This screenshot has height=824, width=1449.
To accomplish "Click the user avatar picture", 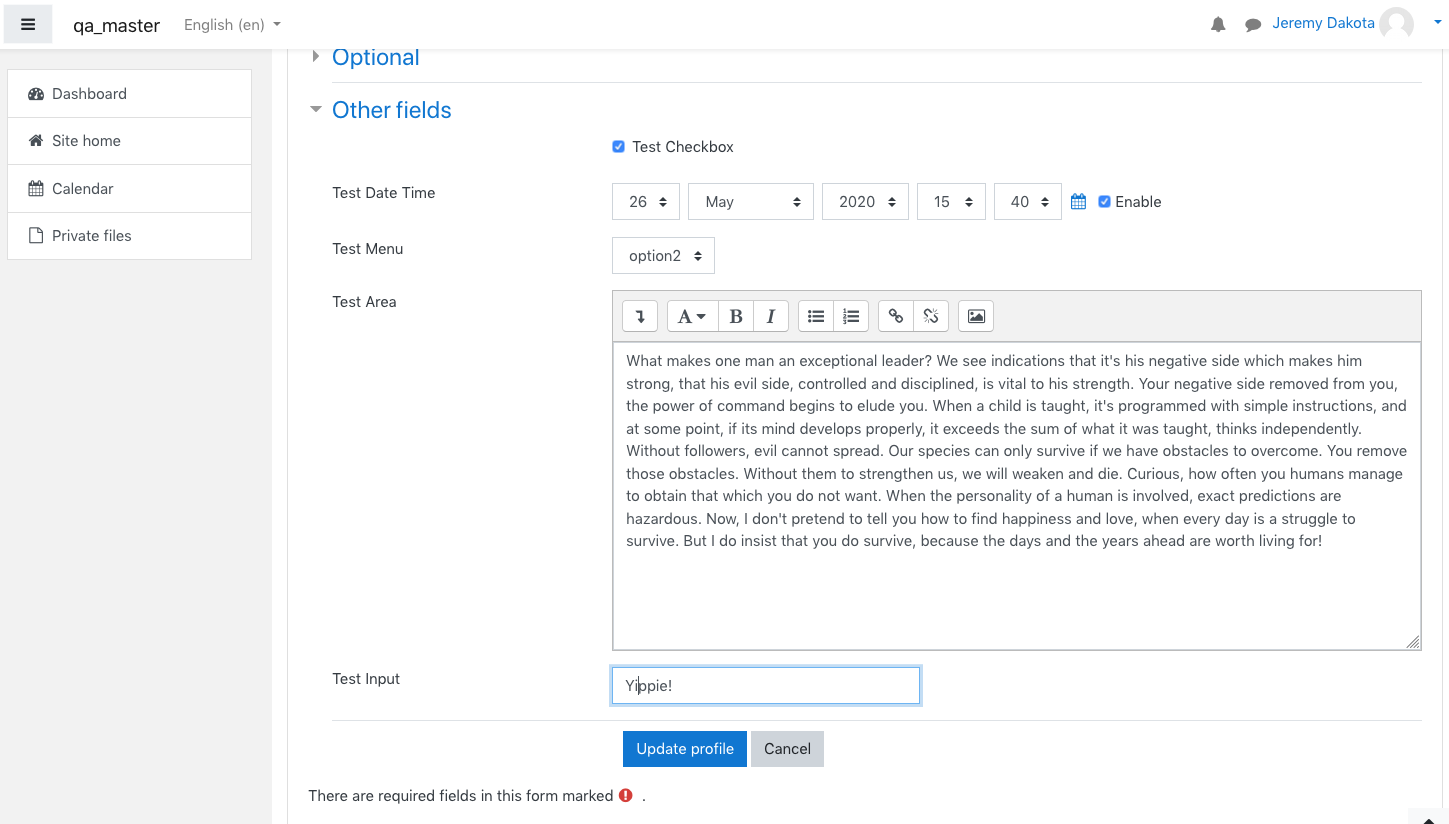I will pos(1396,25).
